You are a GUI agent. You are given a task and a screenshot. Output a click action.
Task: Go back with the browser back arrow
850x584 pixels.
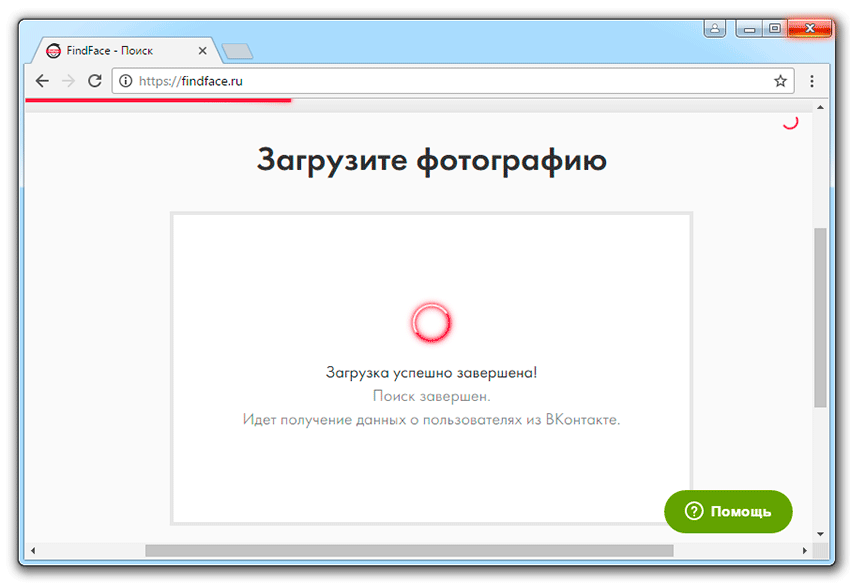point(42,81)
